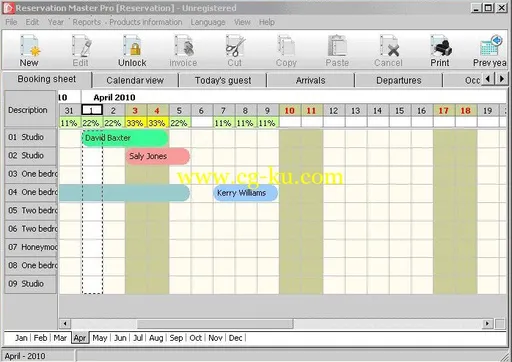Open the Year menu
This screenshot has width=512, height=362.
click(x=56, y=22)
